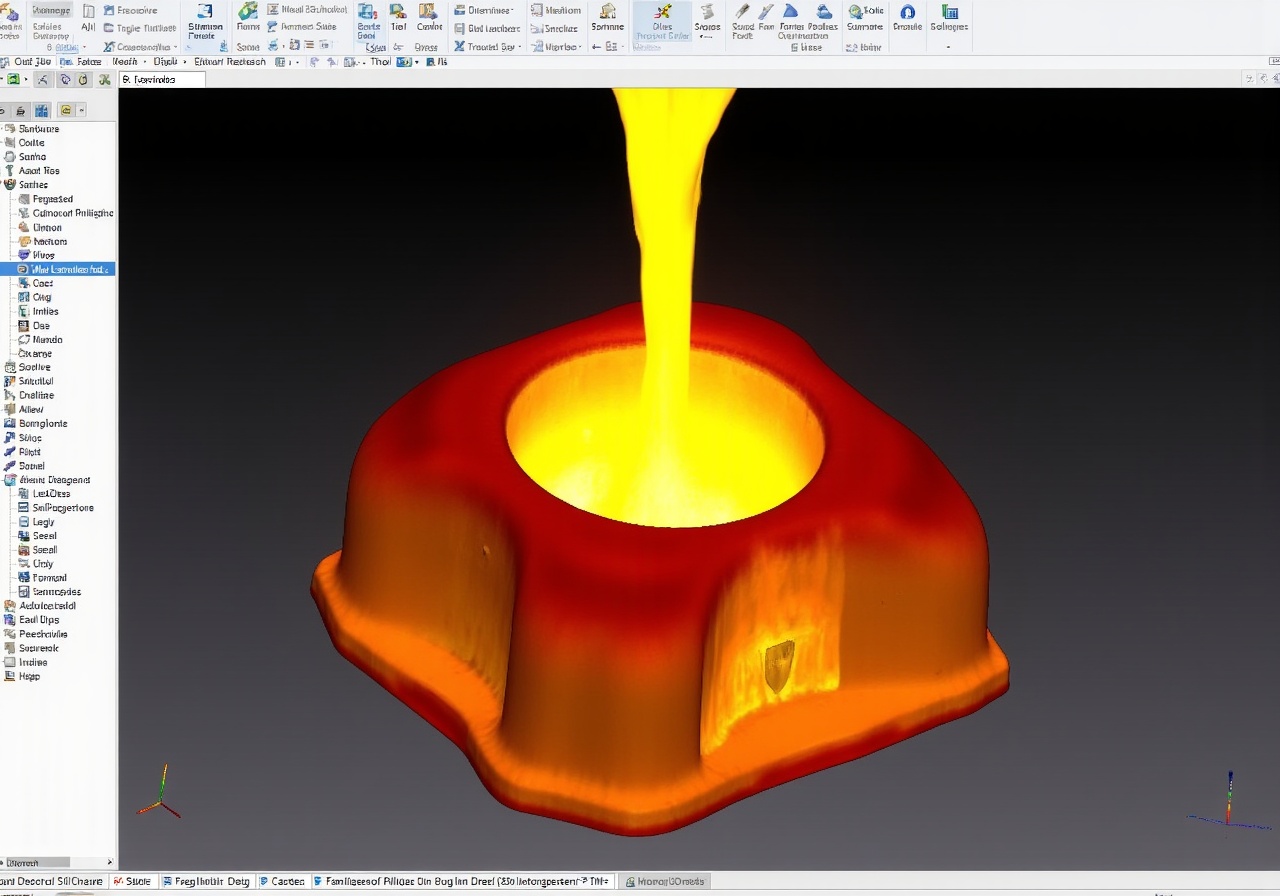Click the blue Drcaule icon
The image size is (1280, 896).
[907, 14]
